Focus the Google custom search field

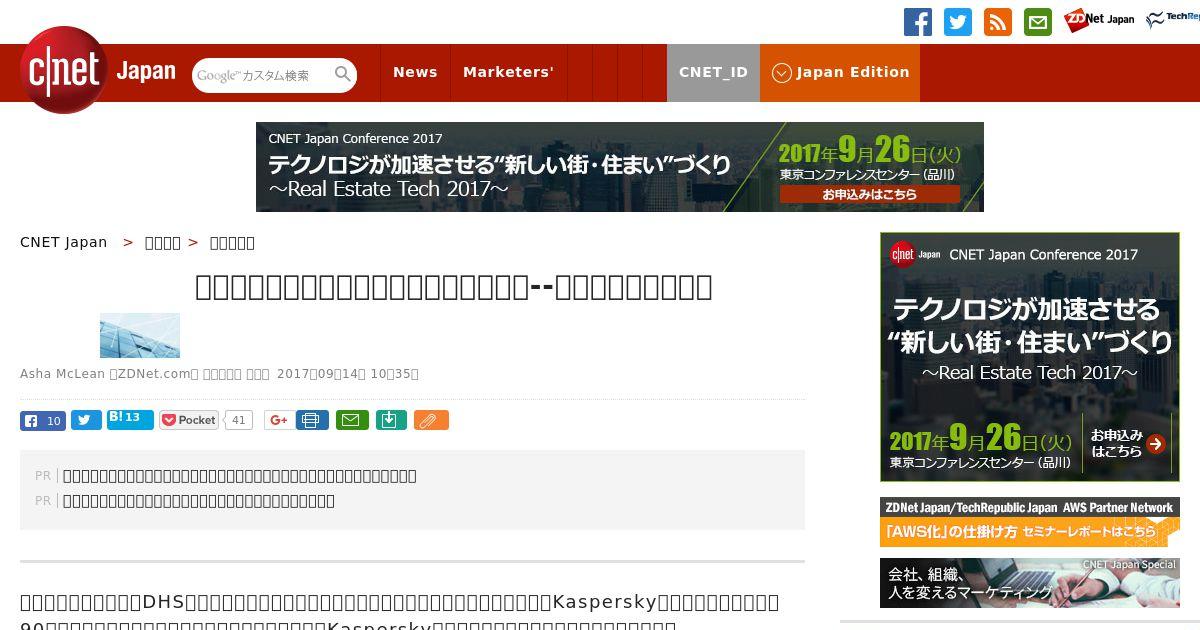point(262,75)
